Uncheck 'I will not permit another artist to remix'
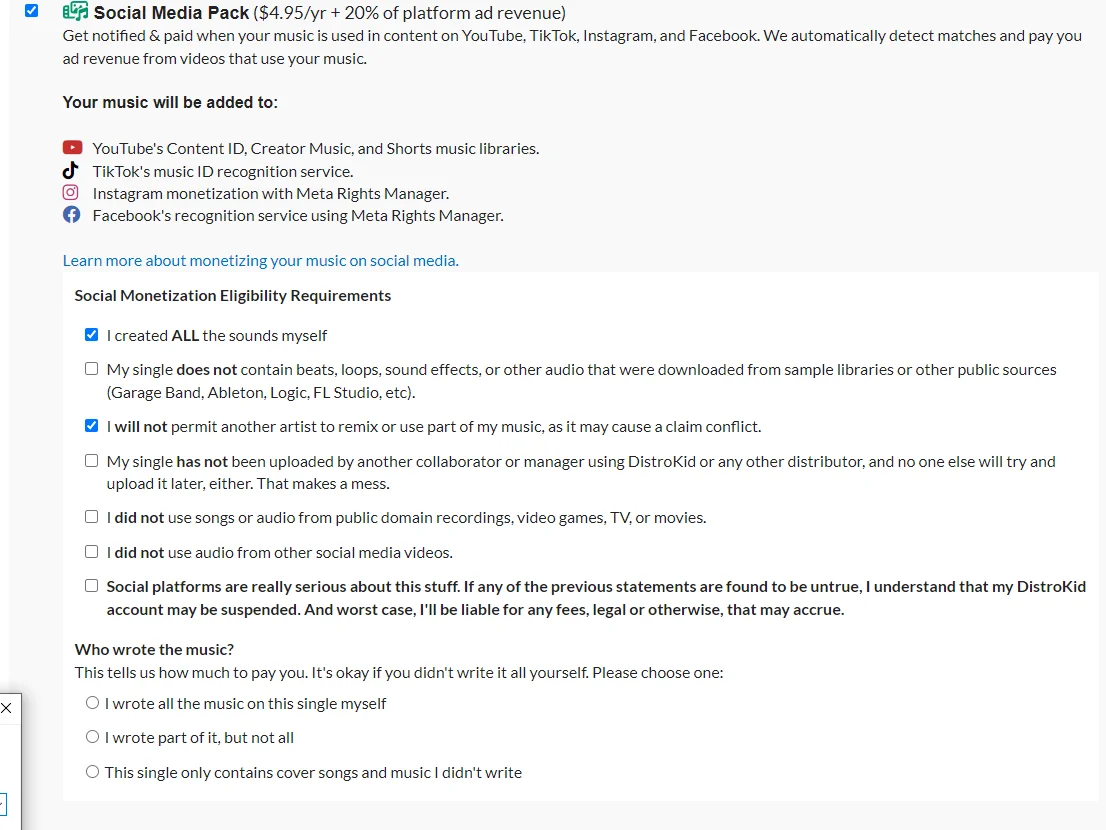Image resolution: width=1106 pixels, height=830 pixels. [x=91, y=425]
